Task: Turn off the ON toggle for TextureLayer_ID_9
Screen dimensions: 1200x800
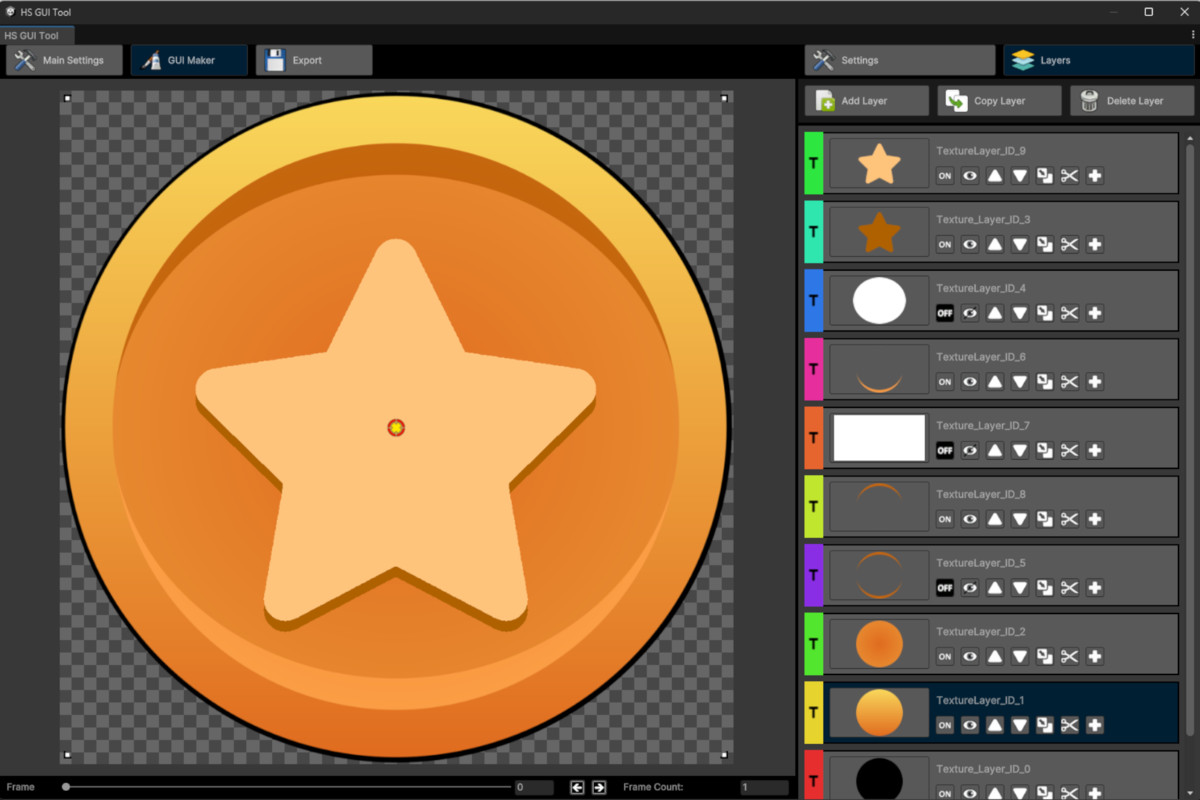Action: (x=944, y=175)
